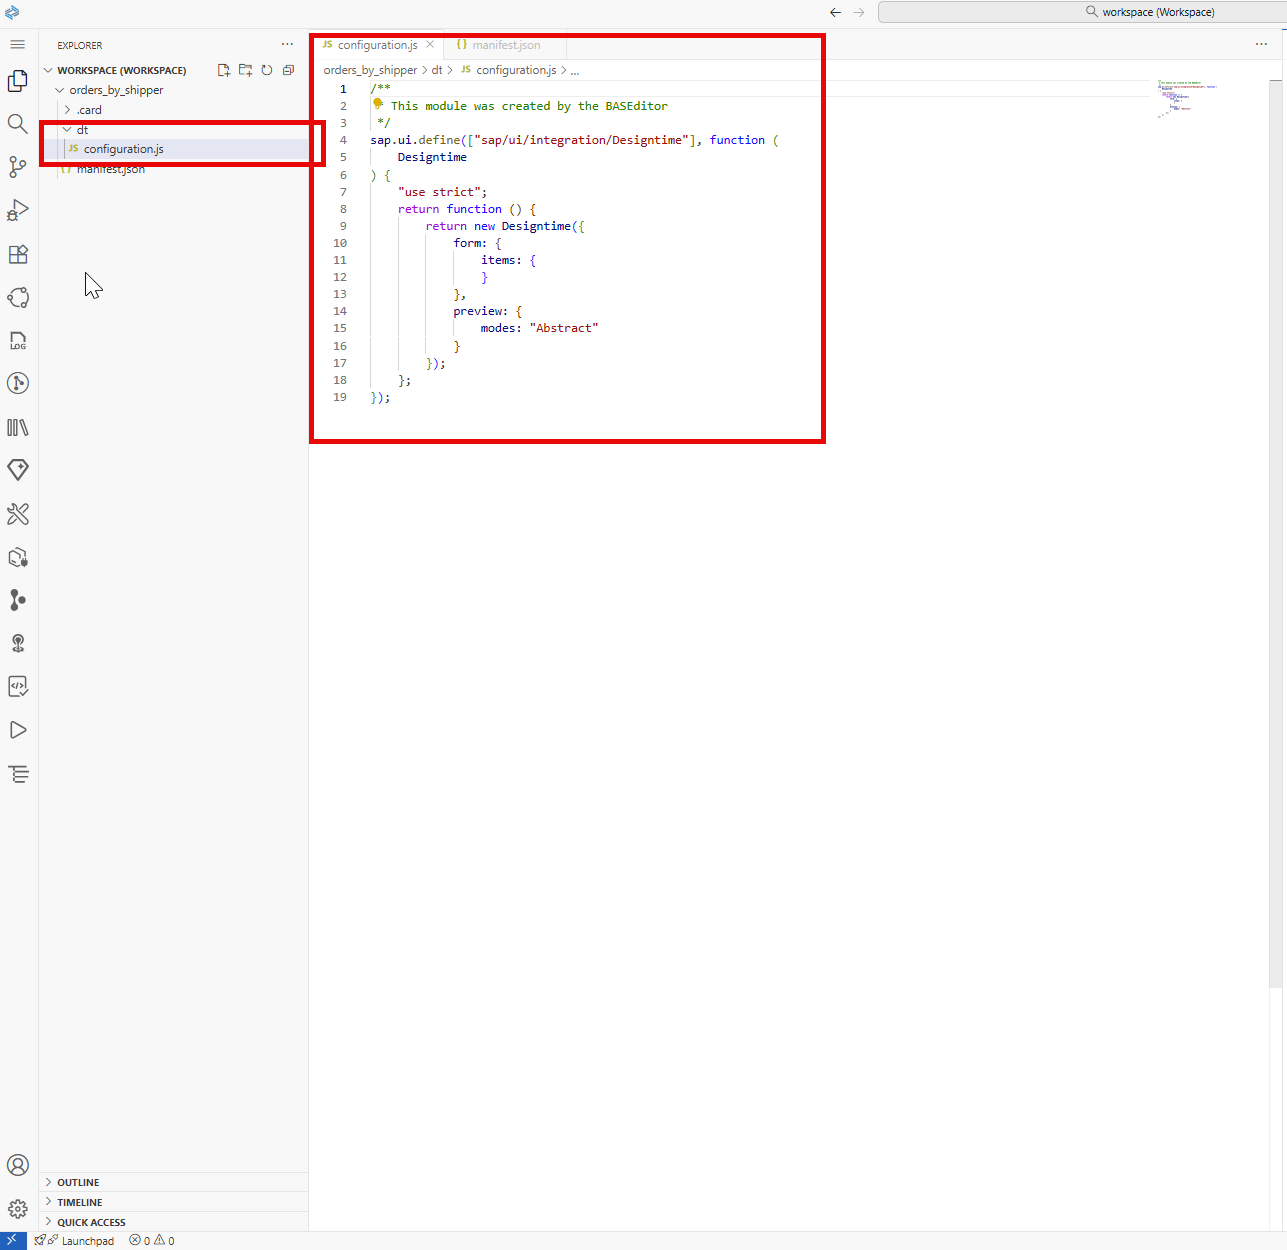Open the Manage settings gear
Screen dimensions: 1287x1250
point(18,1209)
